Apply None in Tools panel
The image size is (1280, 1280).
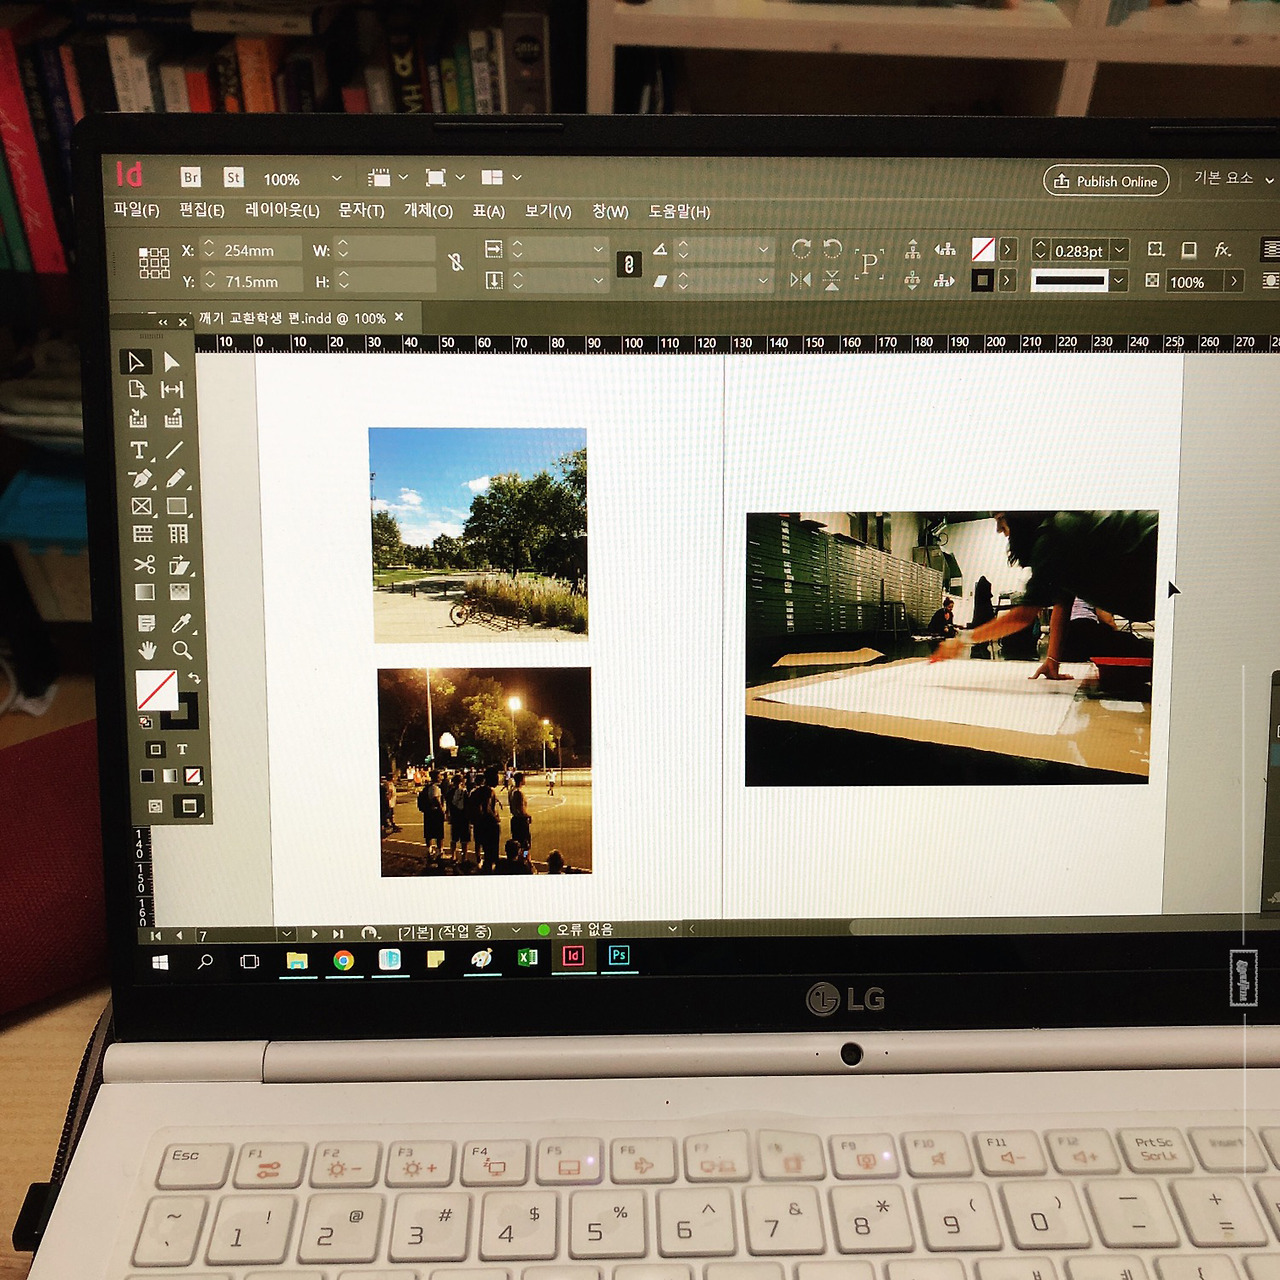click(193, 775)
